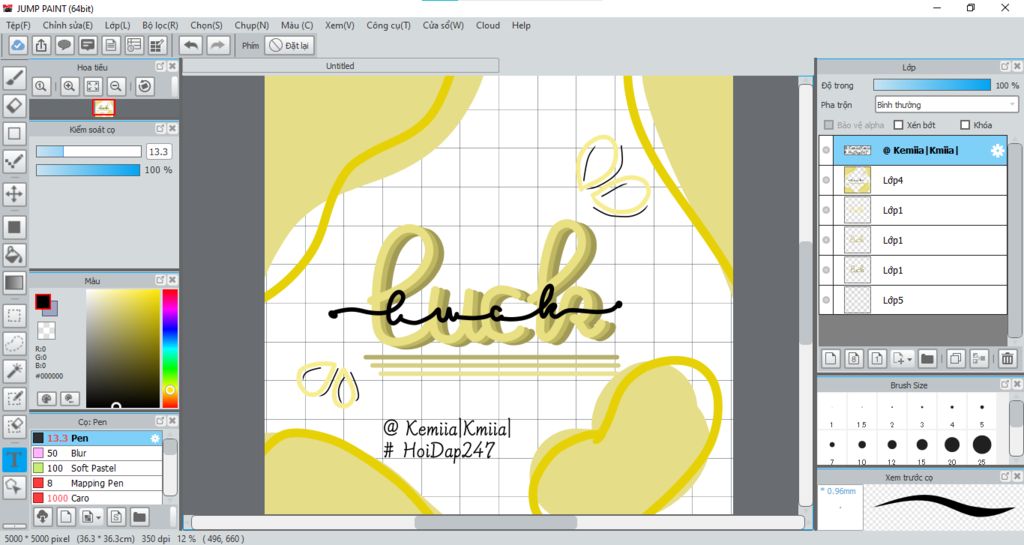Screen dimensions: 1024x545
Task: Delete layer with trash icon
Action: tap(1008, 358)
